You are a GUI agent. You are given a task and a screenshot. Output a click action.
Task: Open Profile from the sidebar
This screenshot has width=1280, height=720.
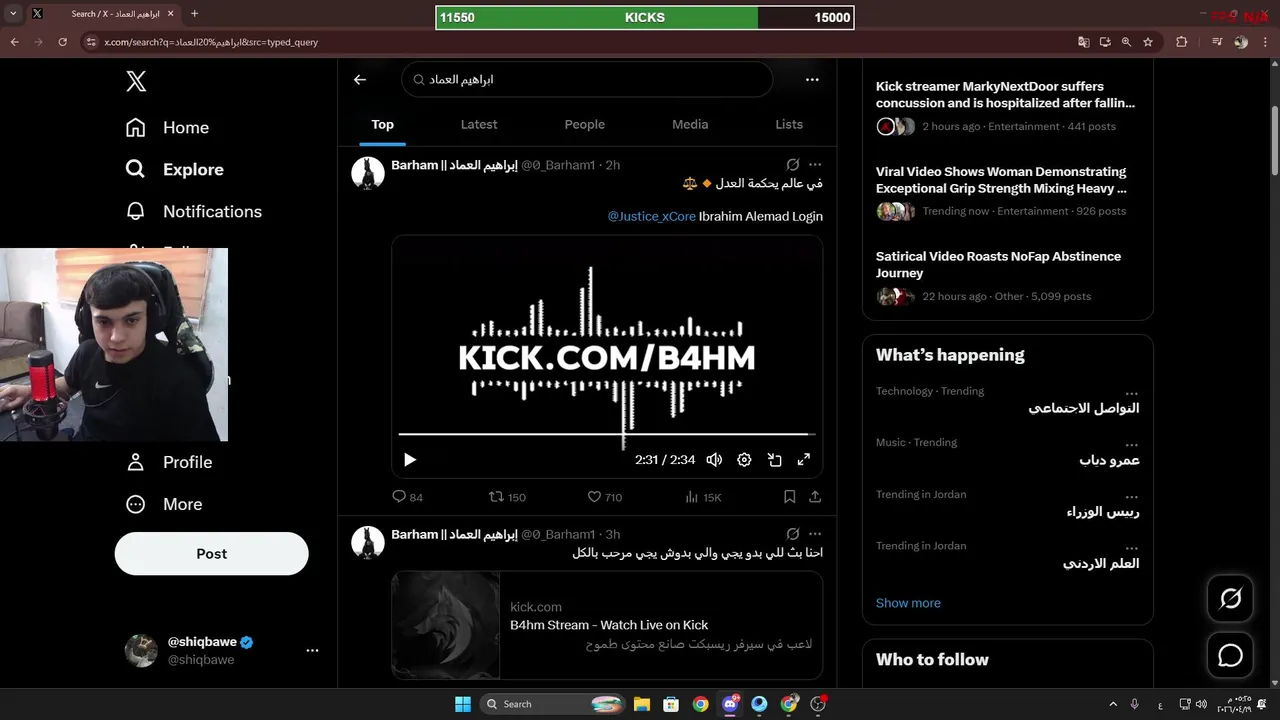point(168,462)
